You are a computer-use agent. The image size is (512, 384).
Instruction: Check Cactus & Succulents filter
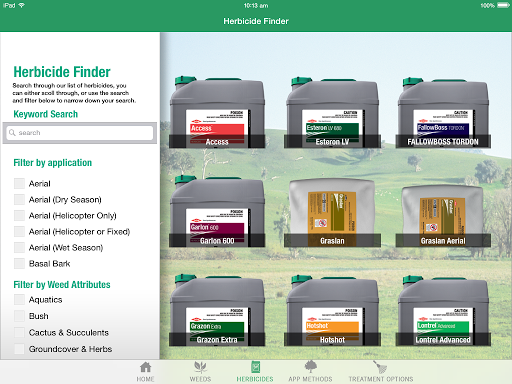click(19, 332)
